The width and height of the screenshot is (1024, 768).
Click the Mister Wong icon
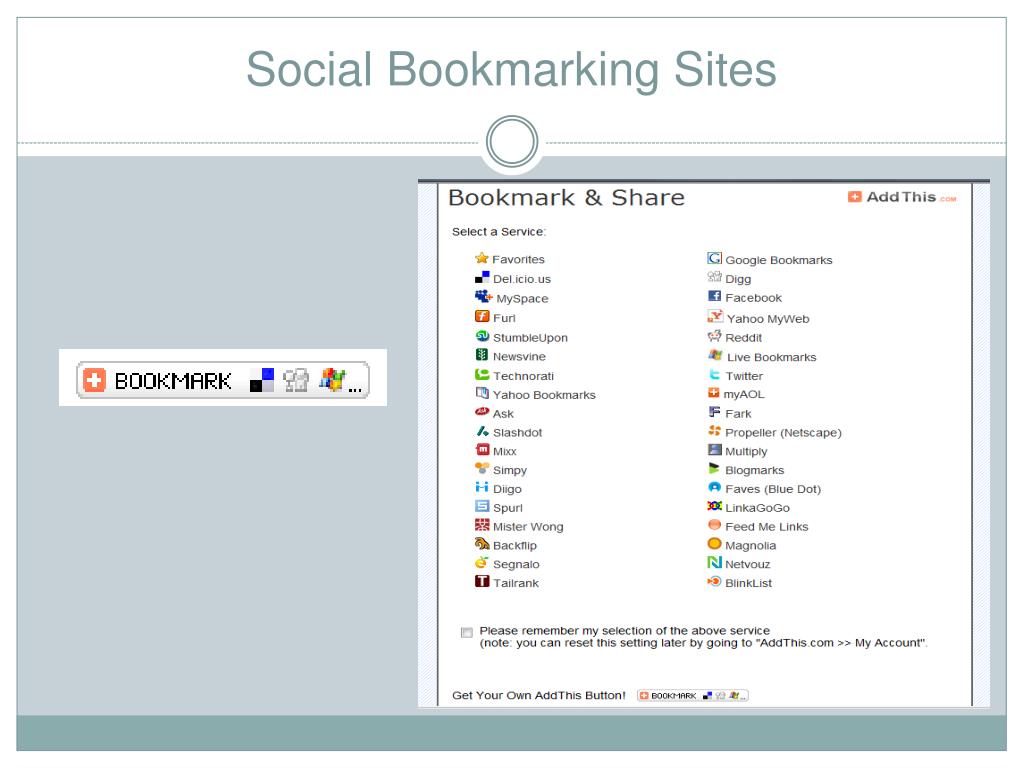point(482,525)
